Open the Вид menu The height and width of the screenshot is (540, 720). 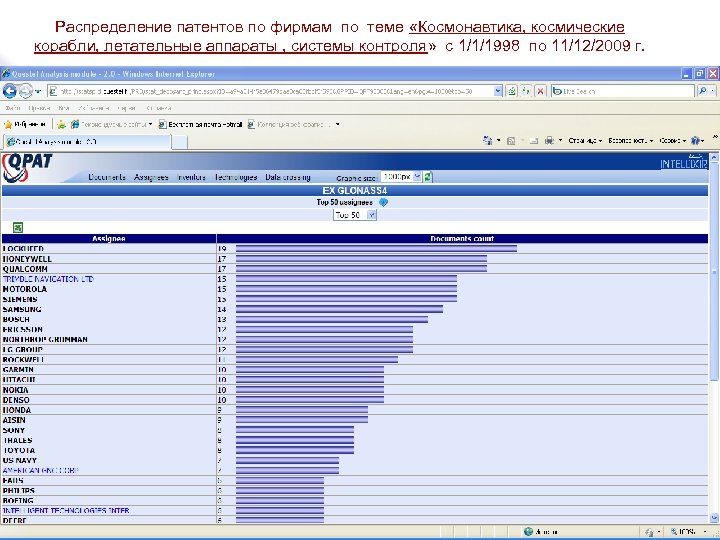click(64, 108)
